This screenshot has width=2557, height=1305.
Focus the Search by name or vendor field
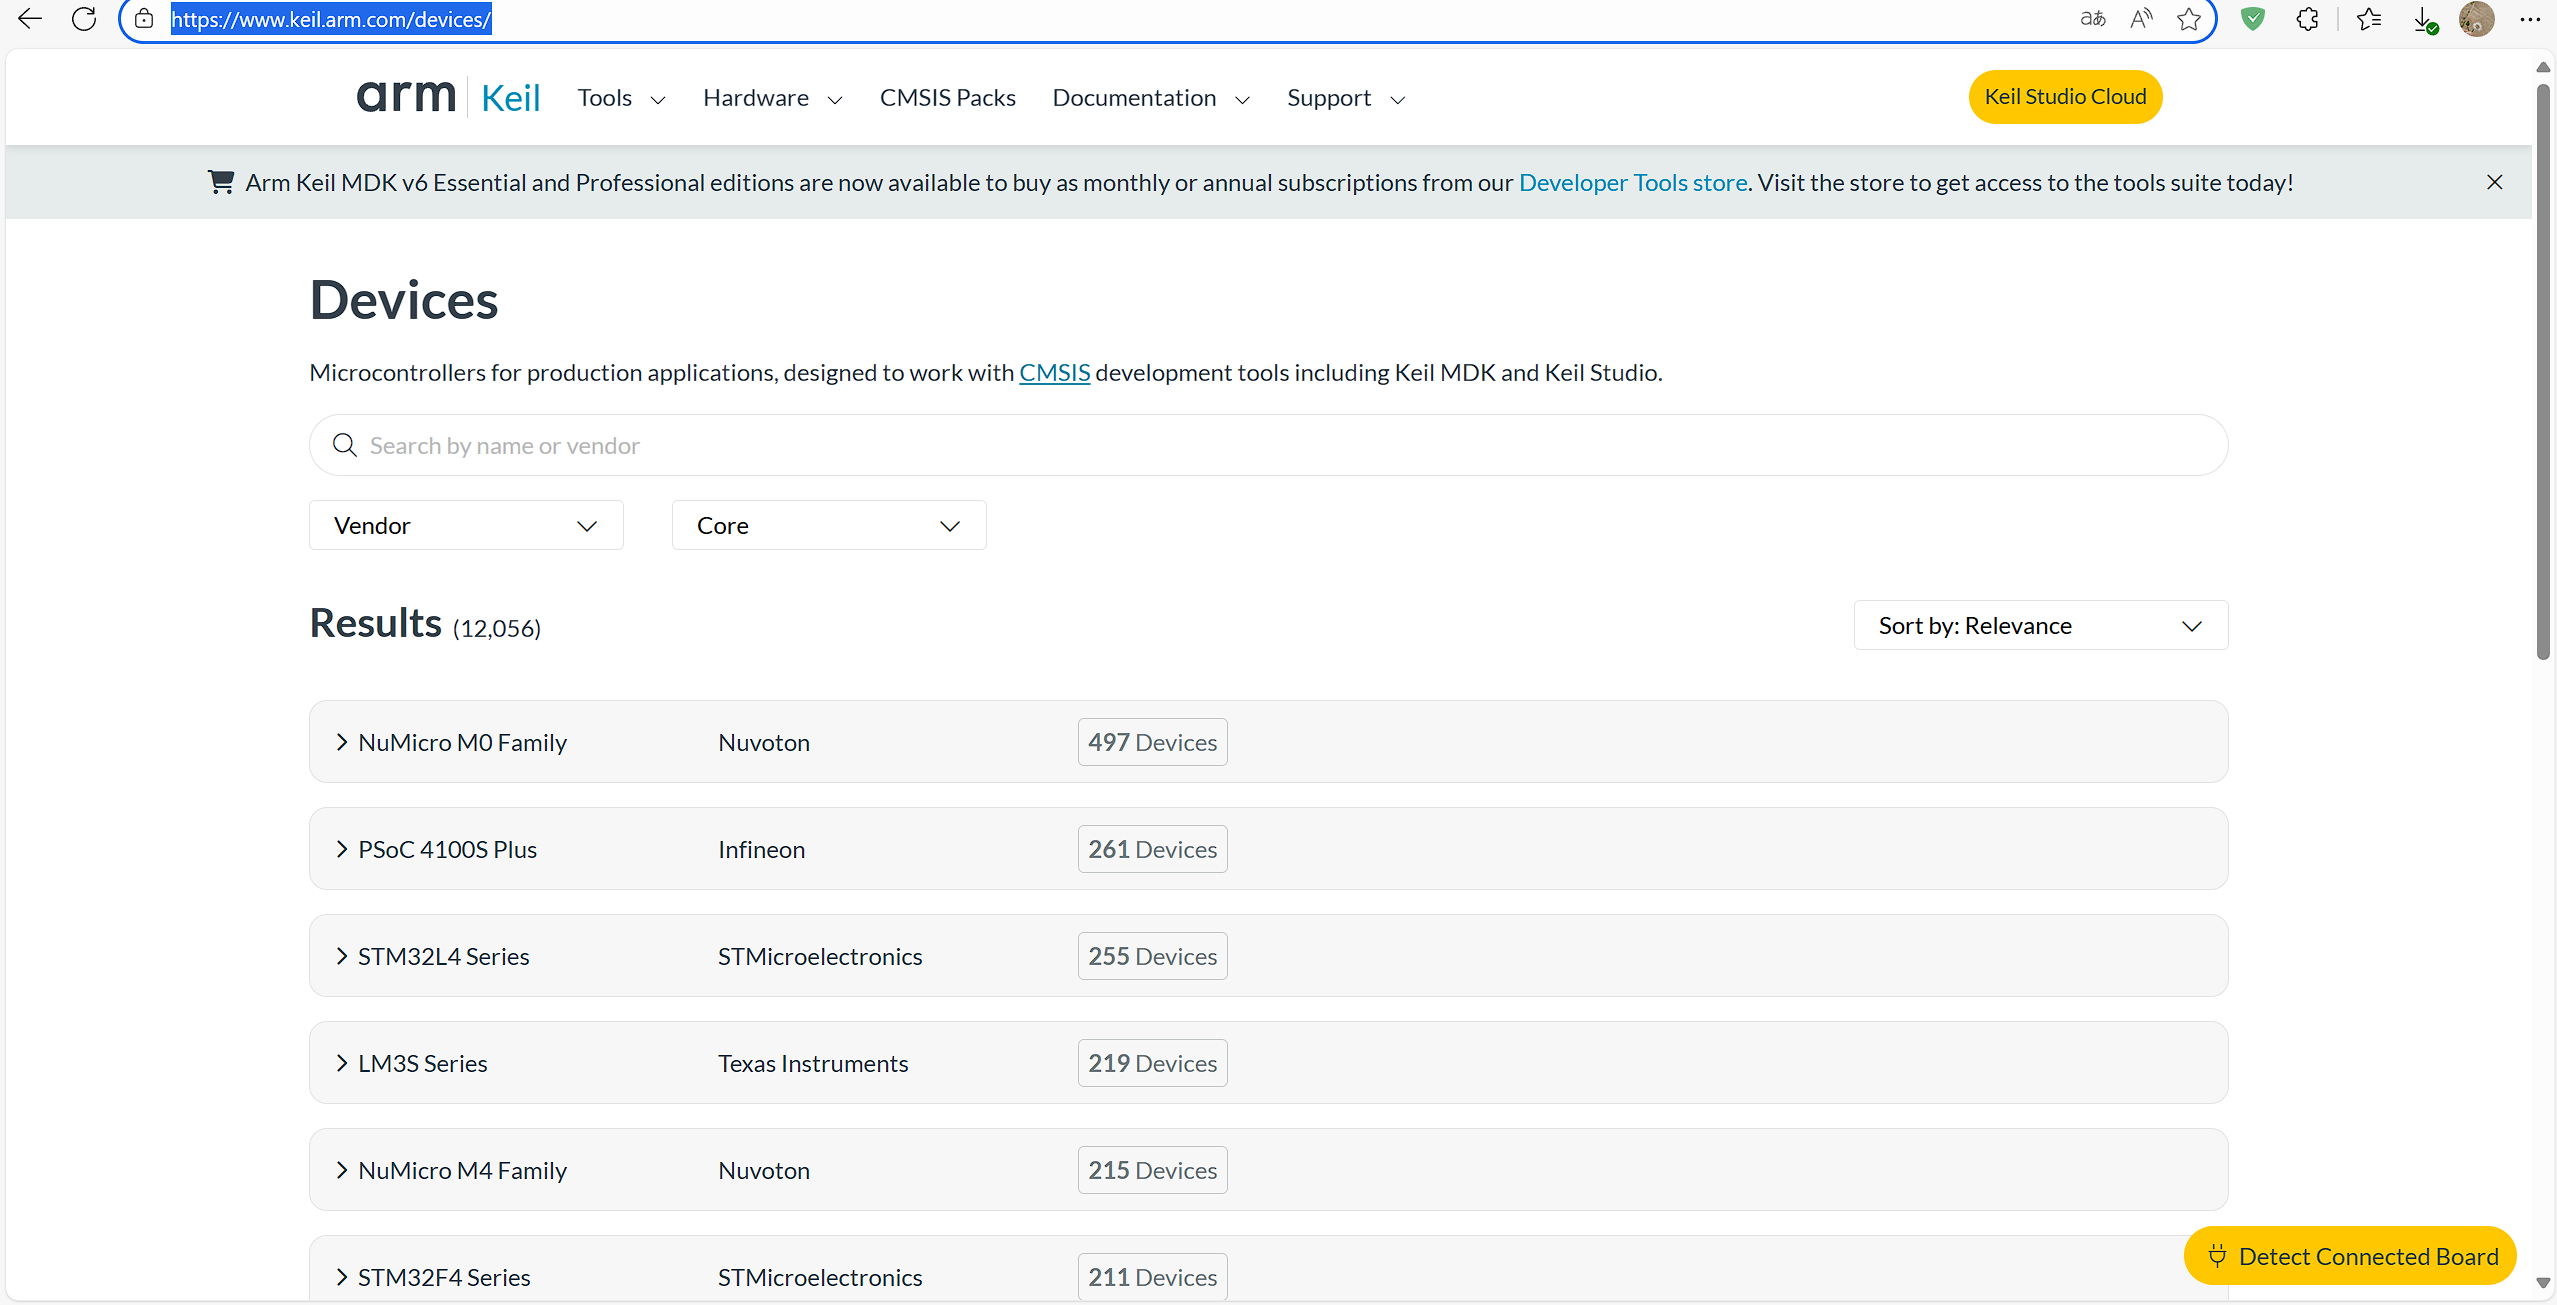pyautogui.click(x=1268, y=445)
